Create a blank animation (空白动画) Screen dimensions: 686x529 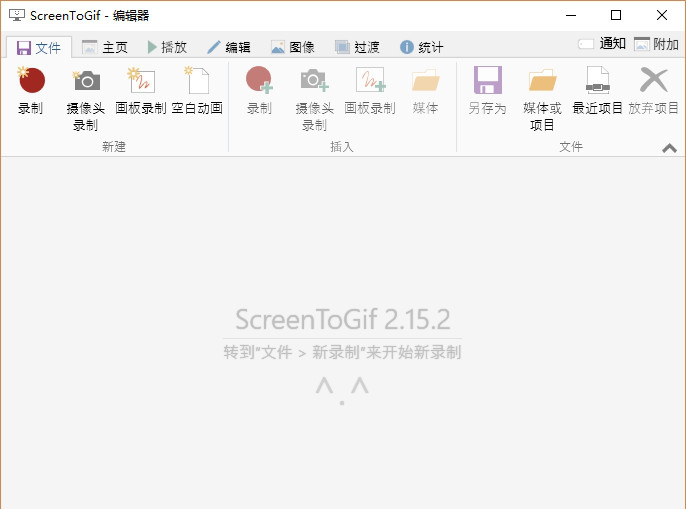197,91
